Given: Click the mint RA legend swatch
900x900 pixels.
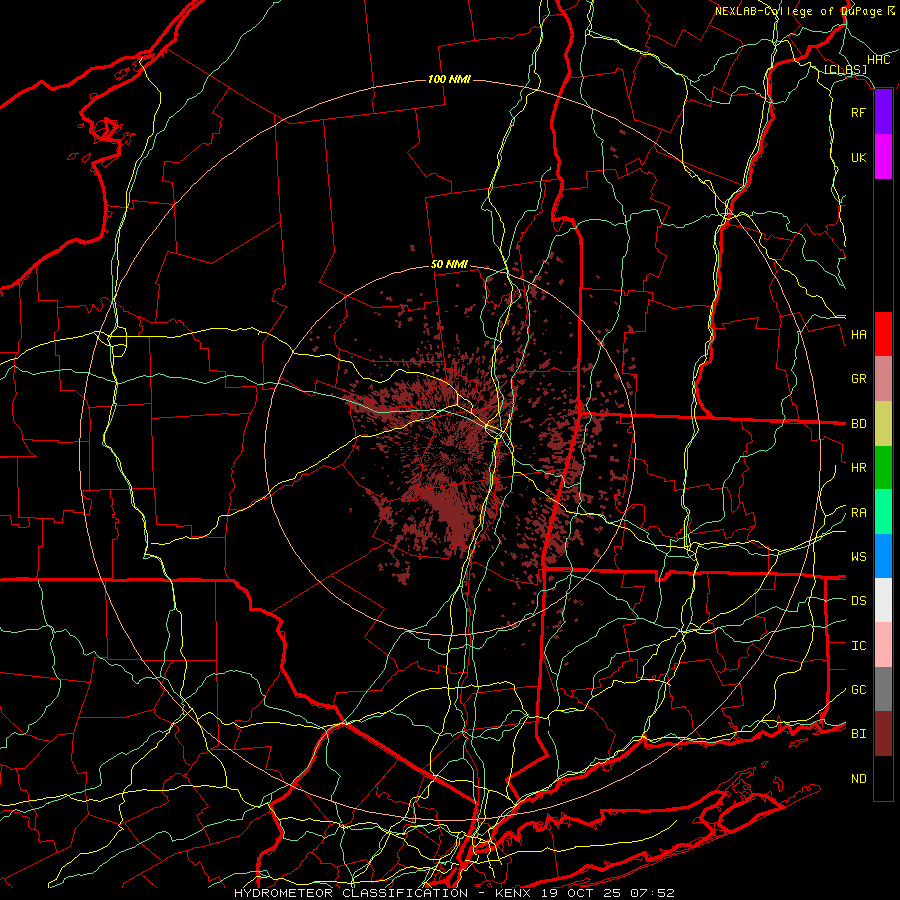Looking at the screenshot, I should click(x=883, y=512).
